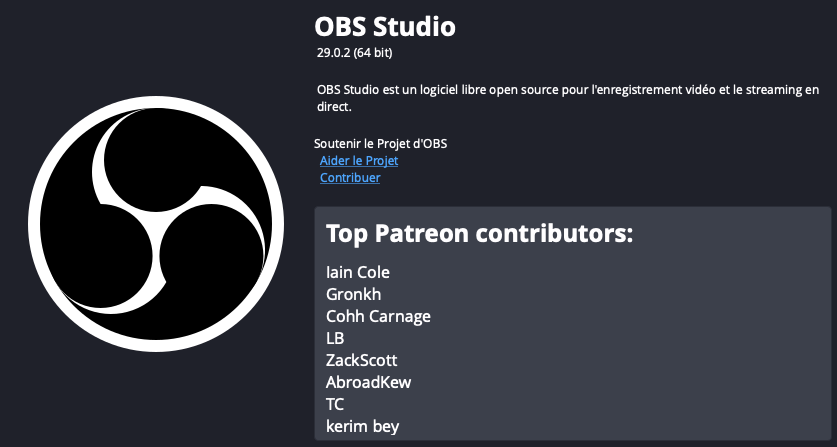This screenshot has height=447, width=837.
Task: Select version text '29.0.2 (64 bit)'
Action: coord(354,53)
